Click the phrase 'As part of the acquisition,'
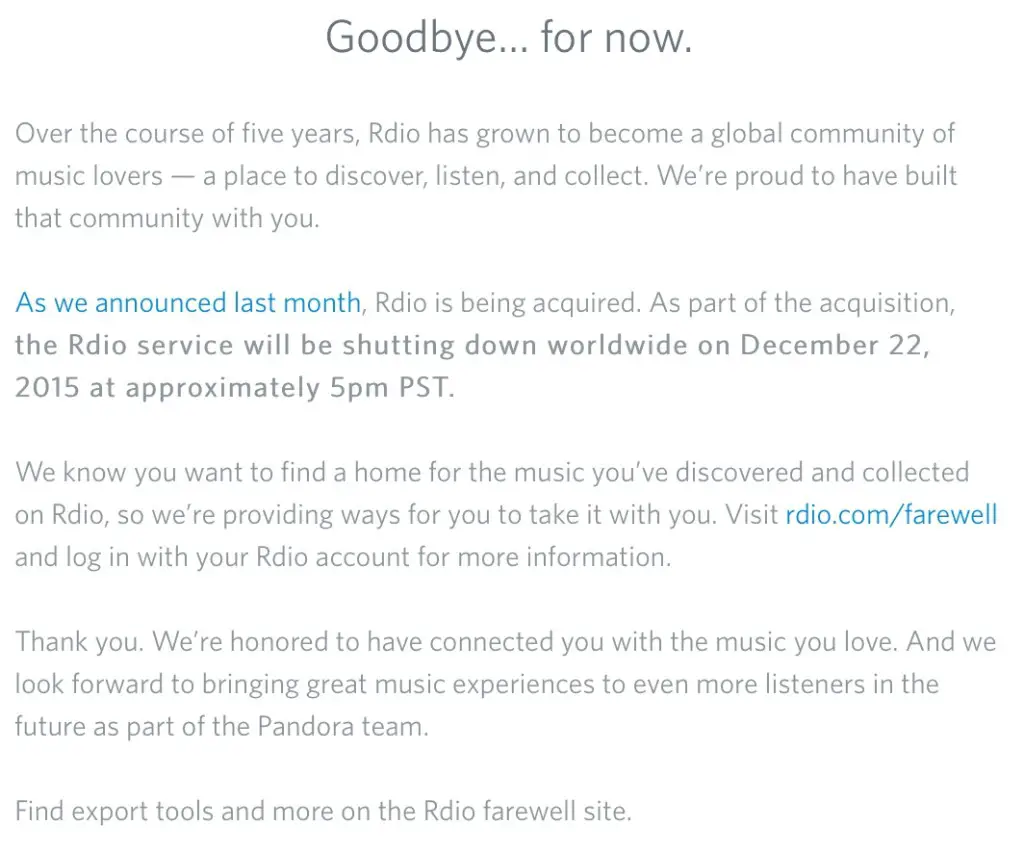Image resolution: width=1024 pixels, height=853 pixels. point(803,303)
